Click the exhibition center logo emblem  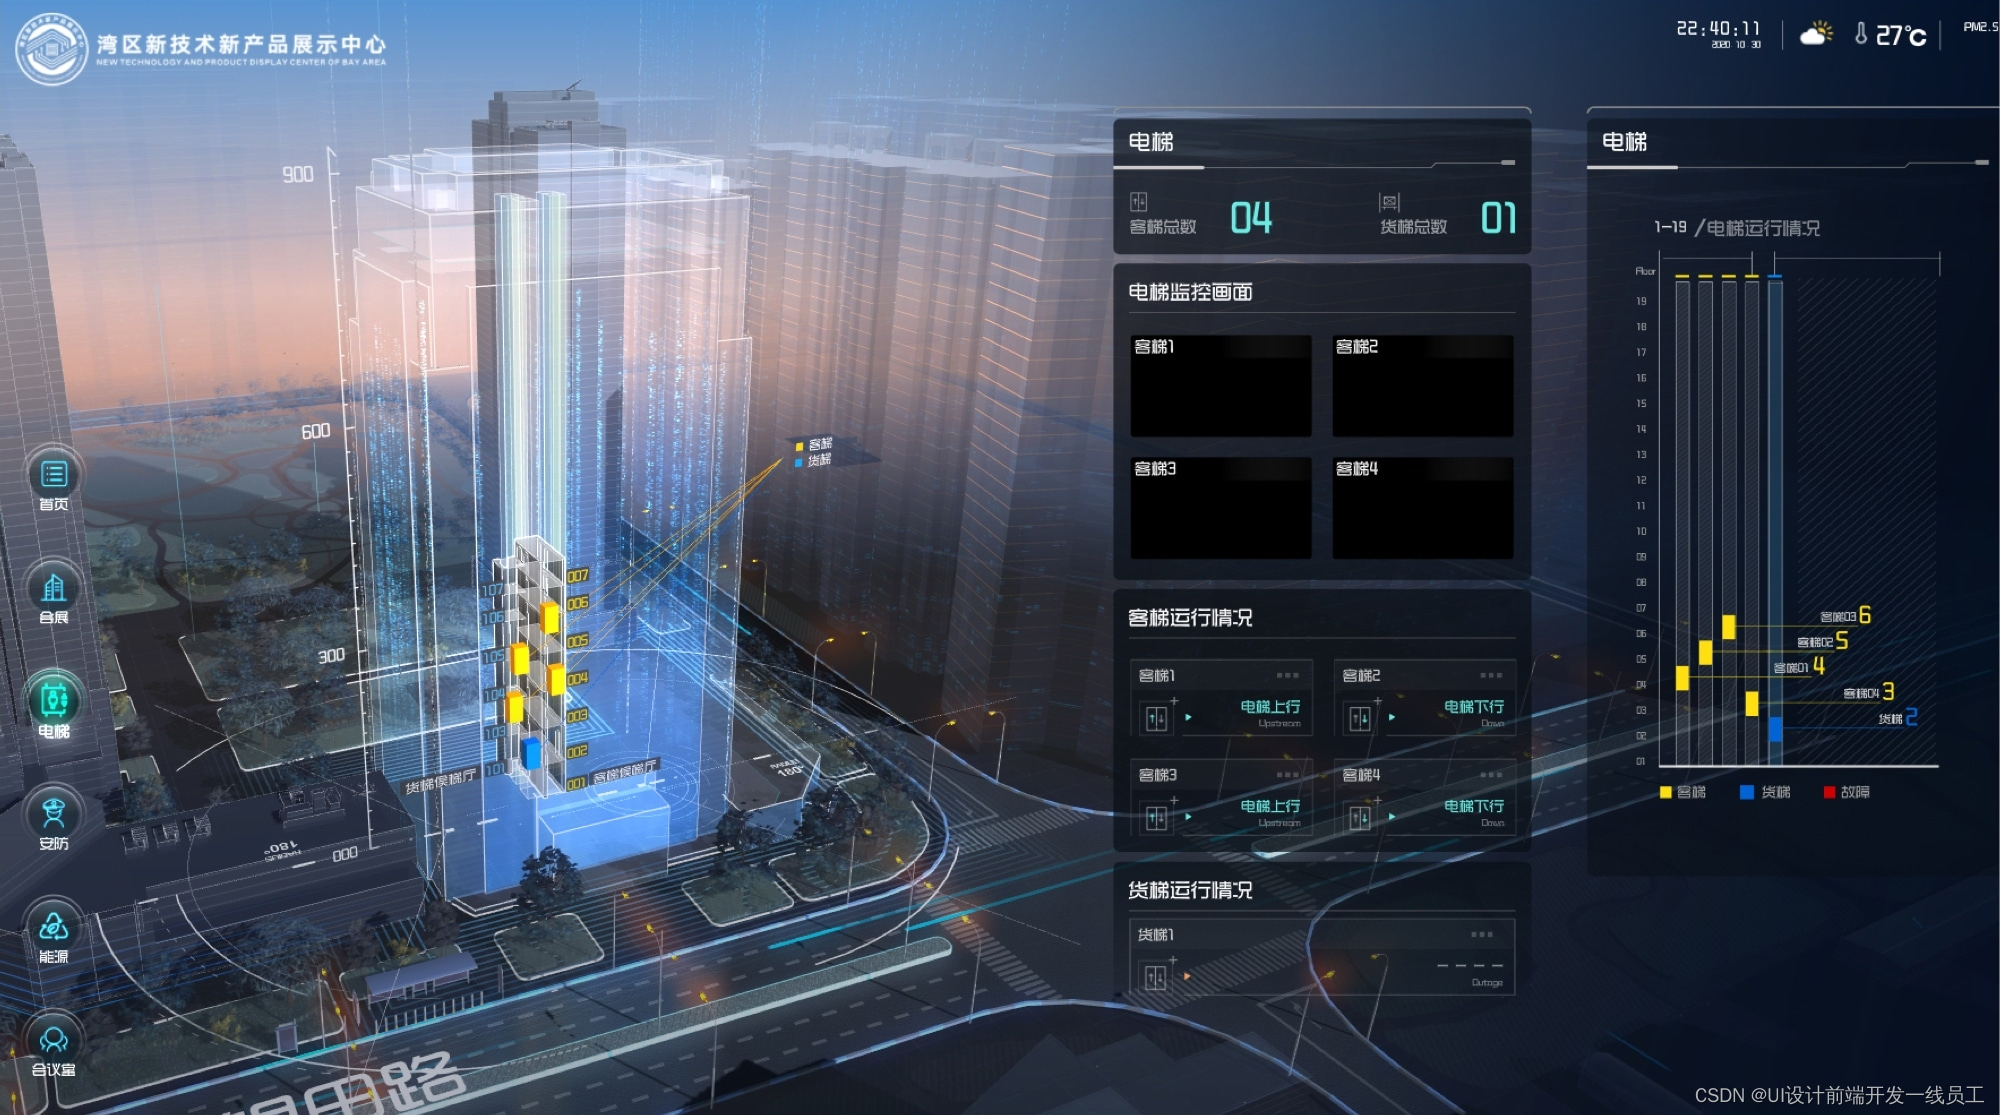tap(51, 48)
